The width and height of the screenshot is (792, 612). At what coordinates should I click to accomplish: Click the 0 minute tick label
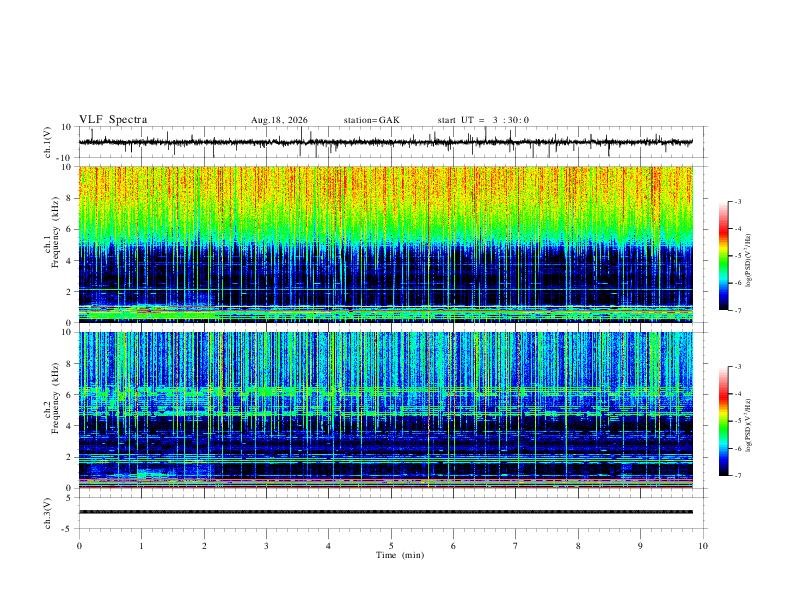(79, 546)
